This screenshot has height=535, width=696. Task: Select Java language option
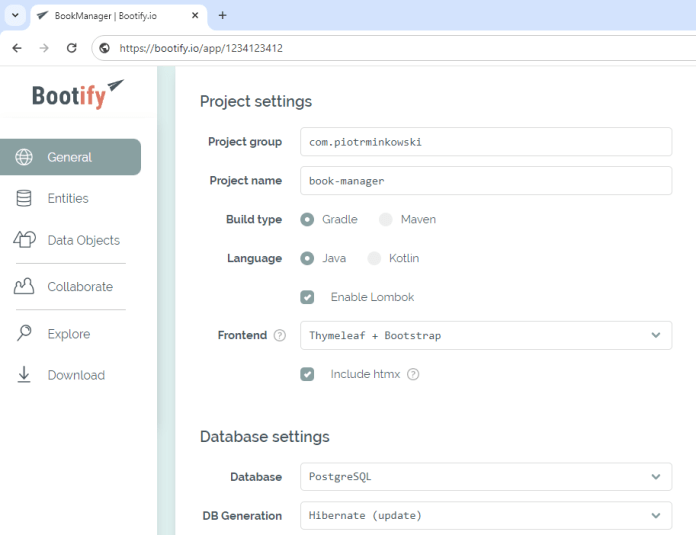pos(307,258)
